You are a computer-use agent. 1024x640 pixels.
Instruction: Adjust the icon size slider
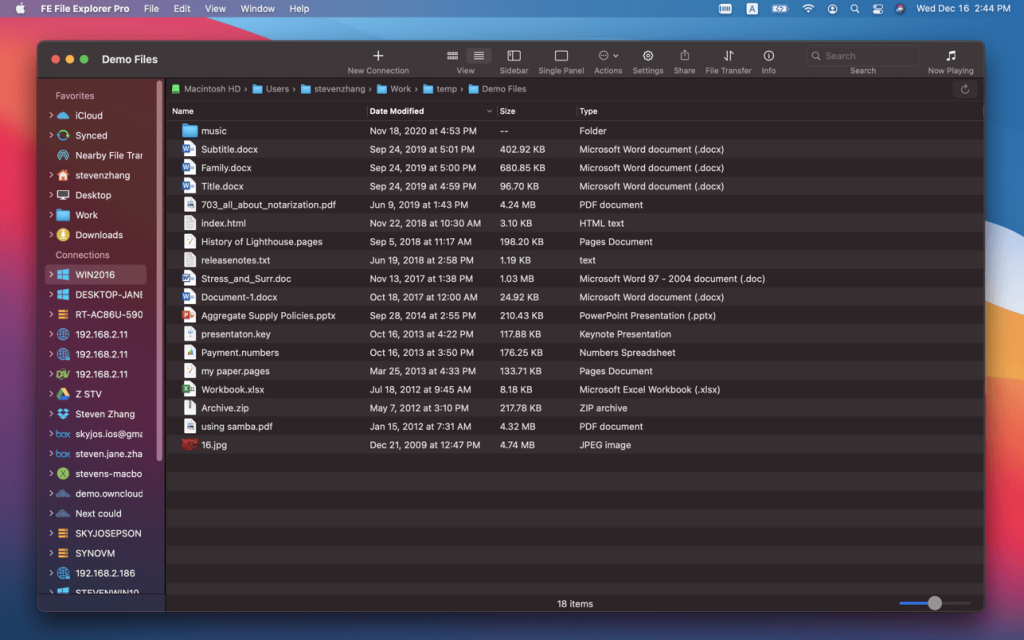point(936,603)
